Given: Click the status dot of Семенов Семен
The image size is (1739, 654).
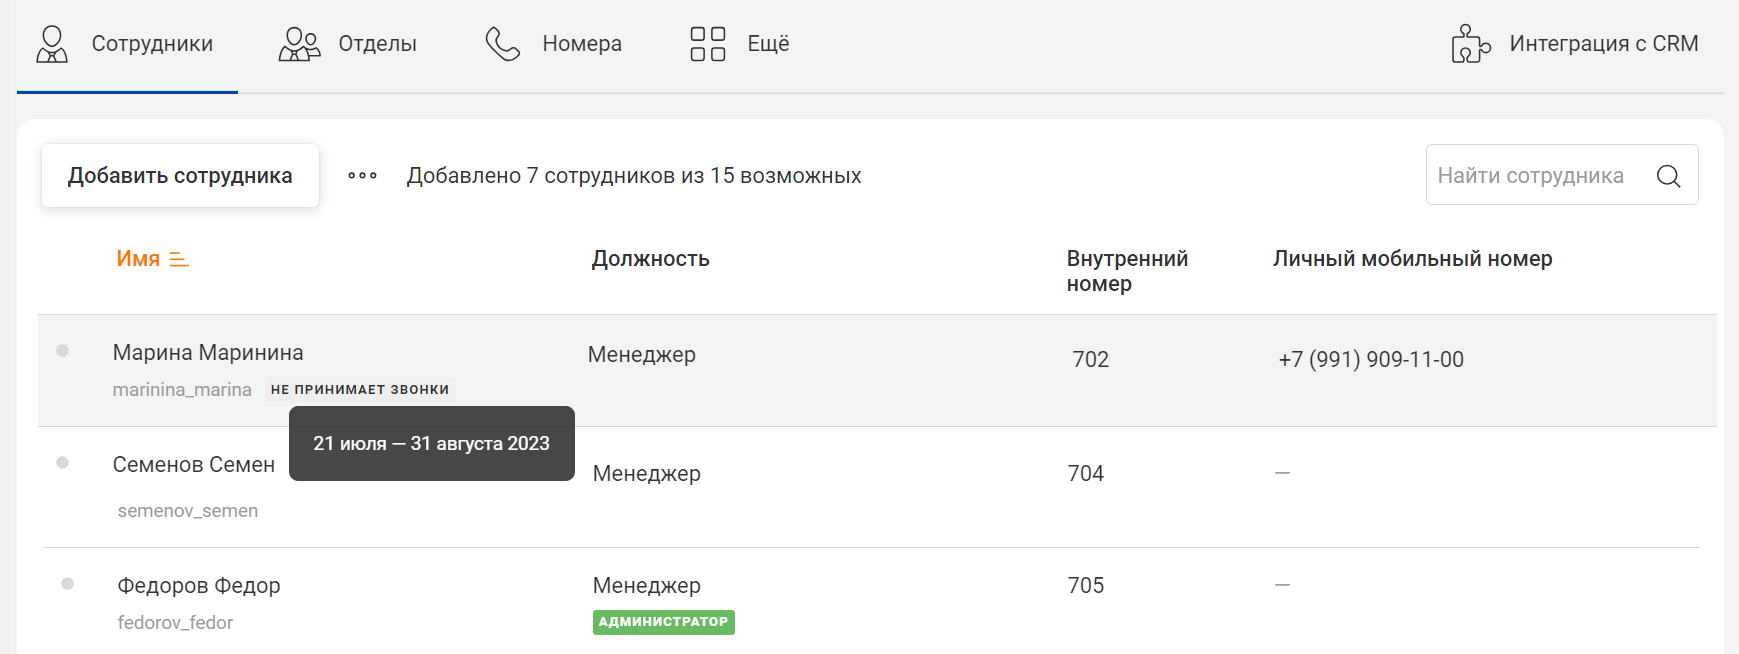Looking at the screenshot, I should click(x=62, y=463).
